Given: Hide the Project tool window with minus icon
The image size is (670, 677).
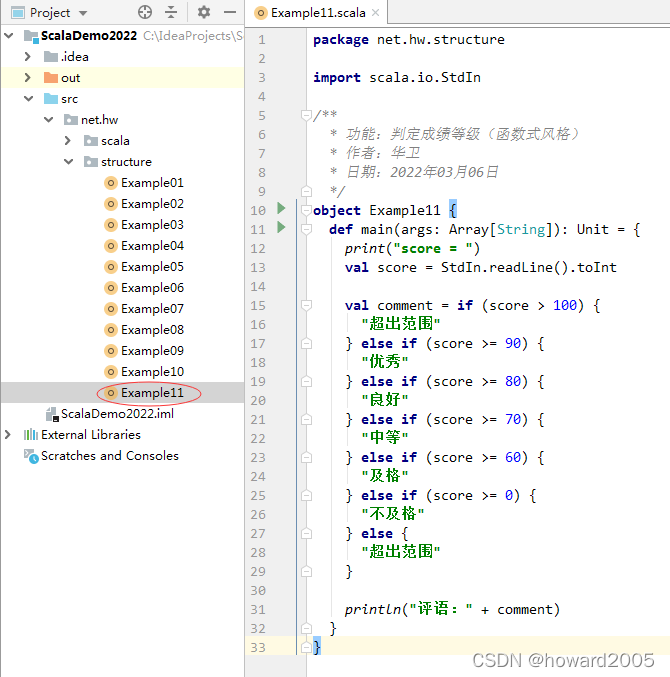Looking at the screenshot, I should coord(230,13).
